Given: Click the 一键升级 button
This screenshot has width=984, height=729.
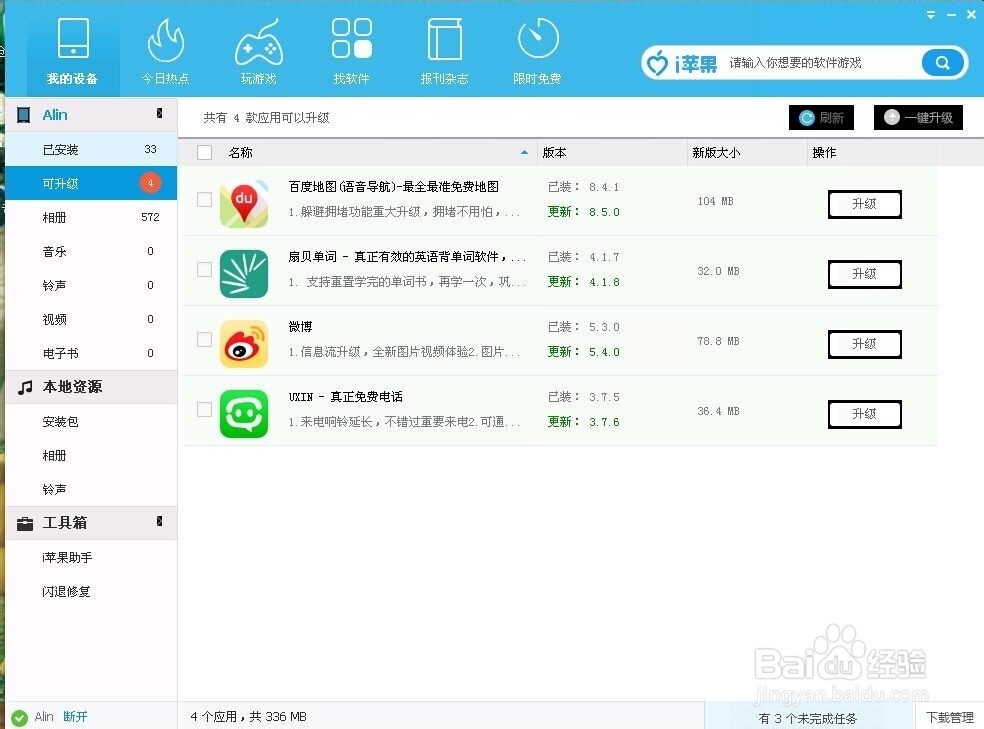Looking at the screenshot, I should coord(918,117).
